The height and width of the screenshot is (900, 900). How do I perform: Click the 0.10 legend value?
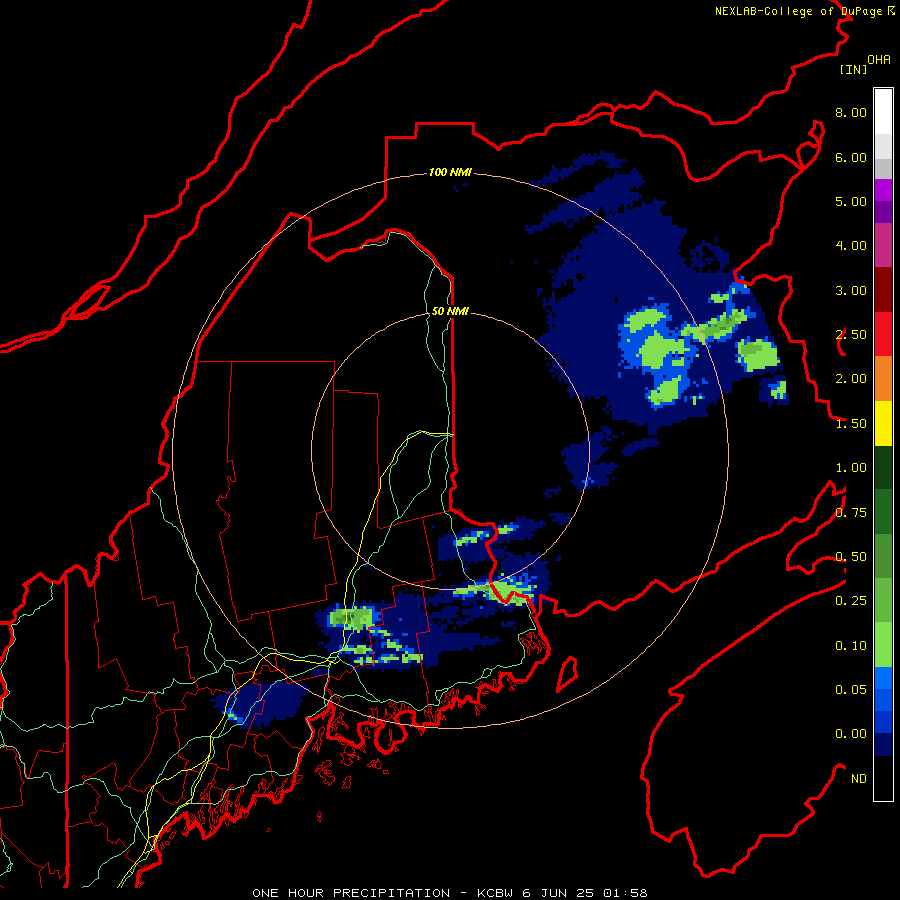(x=851, y=646)
